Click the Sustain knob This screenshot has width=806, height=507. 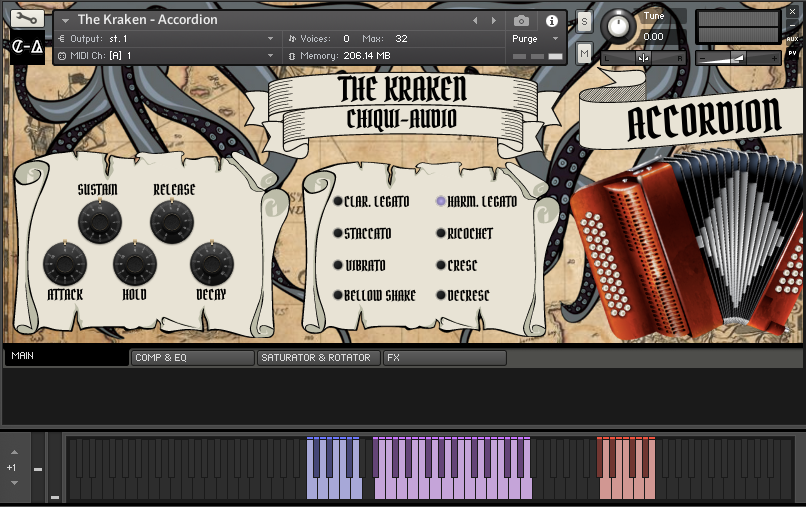point(98,219)
